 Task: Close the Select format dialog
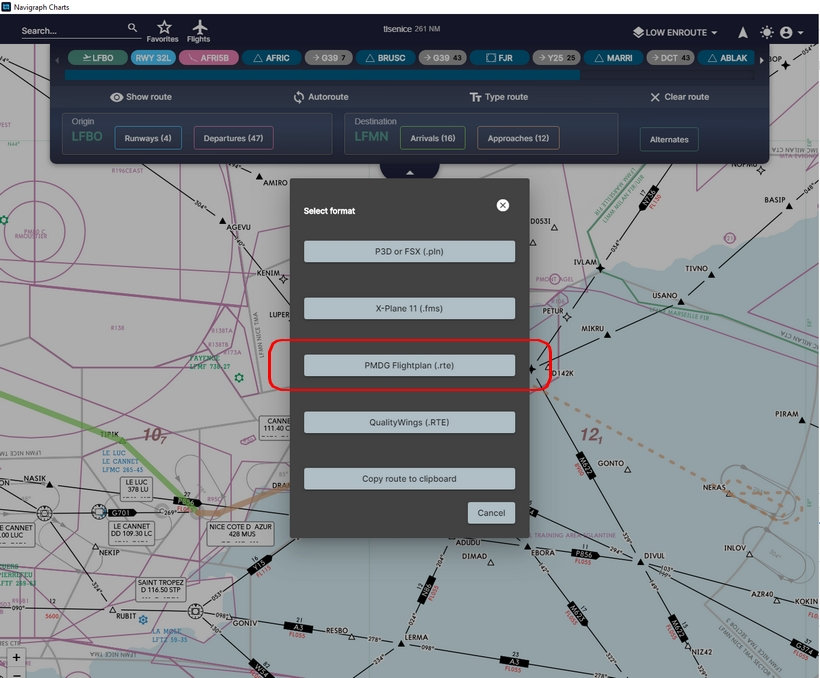503,205
